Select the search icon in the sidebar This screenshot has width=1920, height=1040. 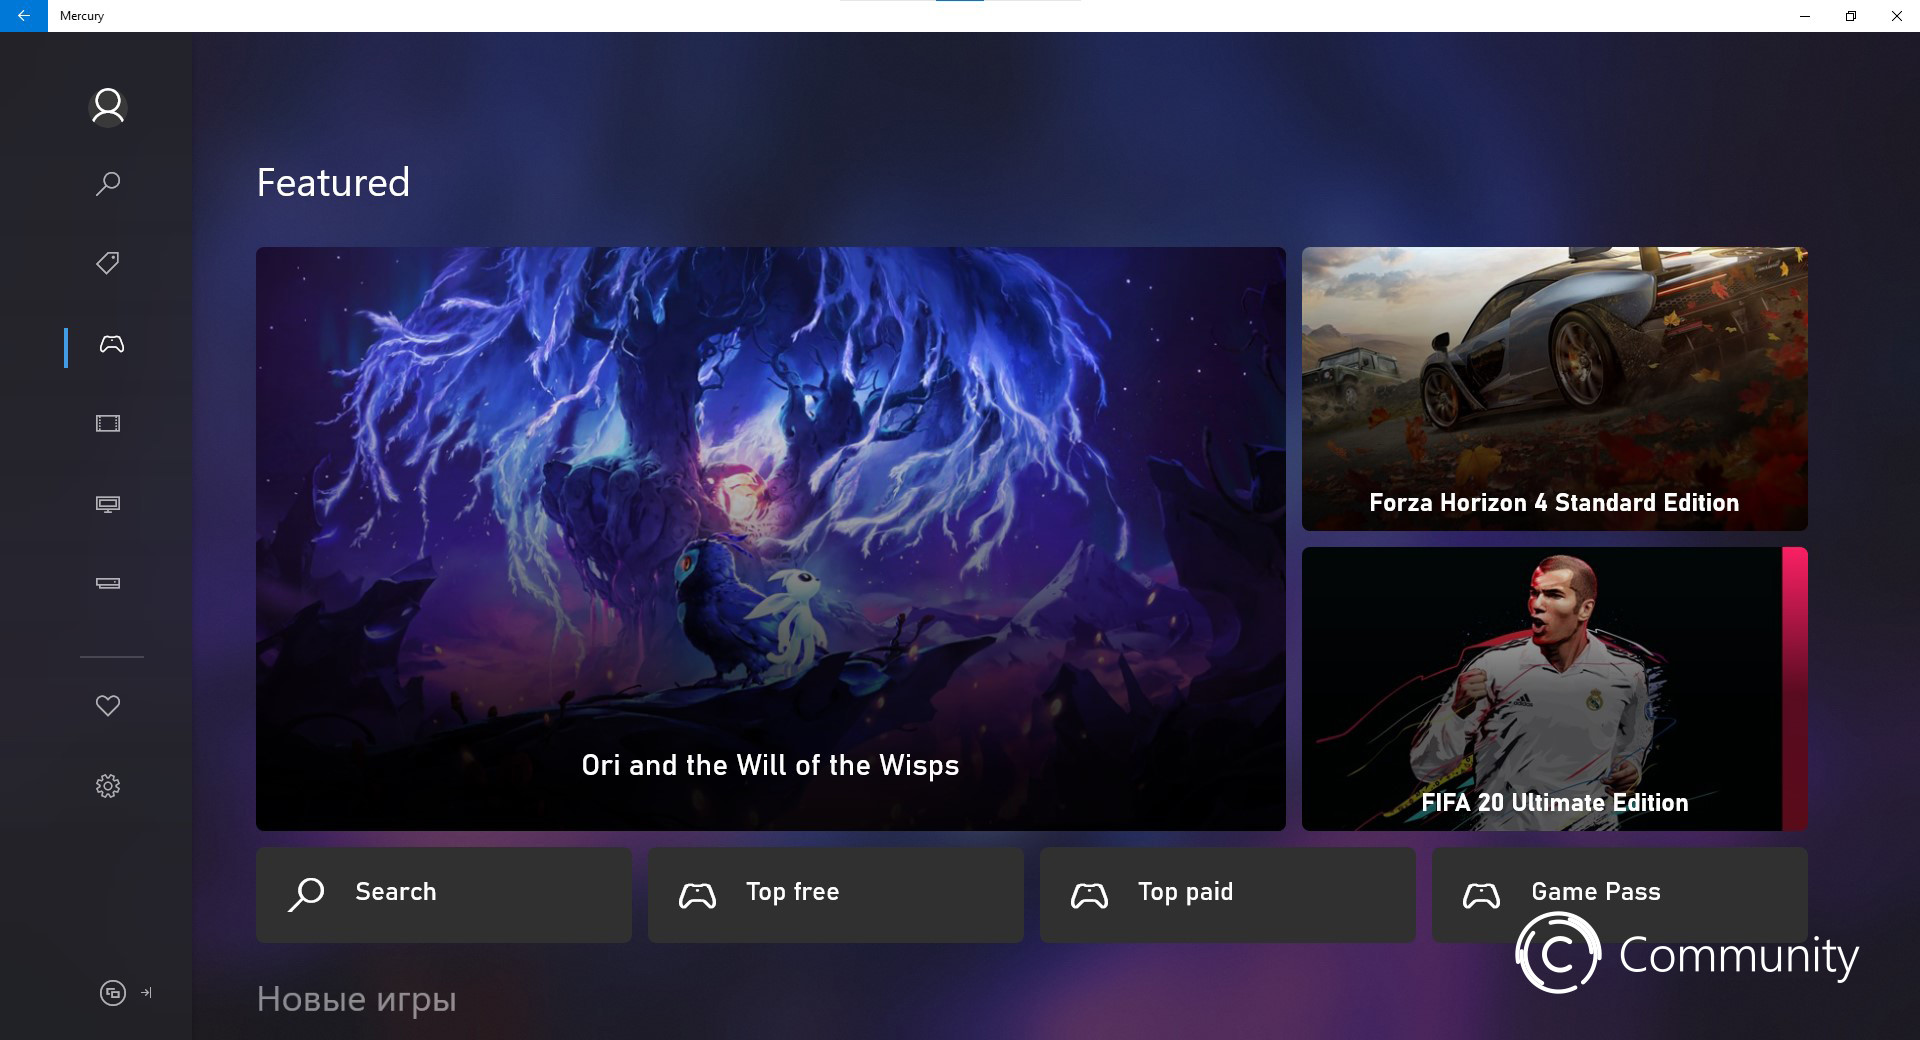[x=107, y=184]
